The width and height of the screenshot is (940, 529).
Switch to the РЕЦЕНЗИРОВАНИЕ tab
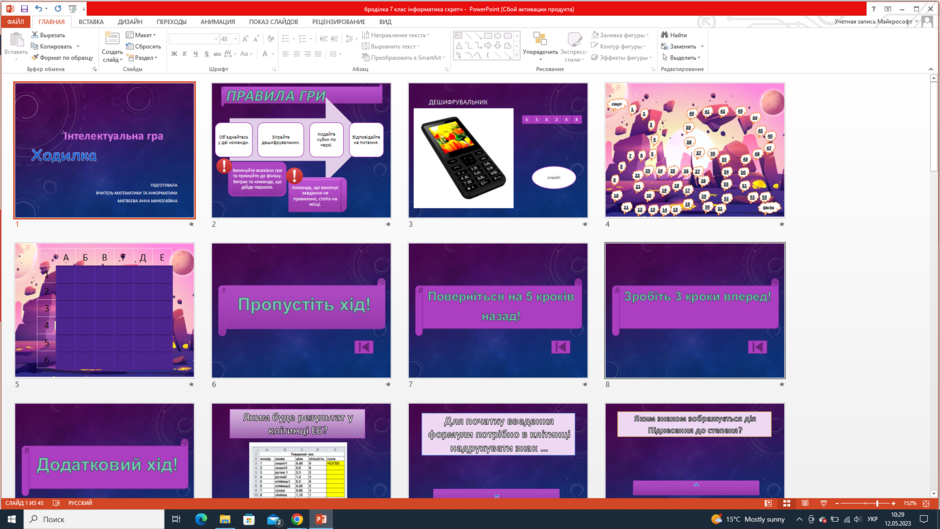(339, 22)
